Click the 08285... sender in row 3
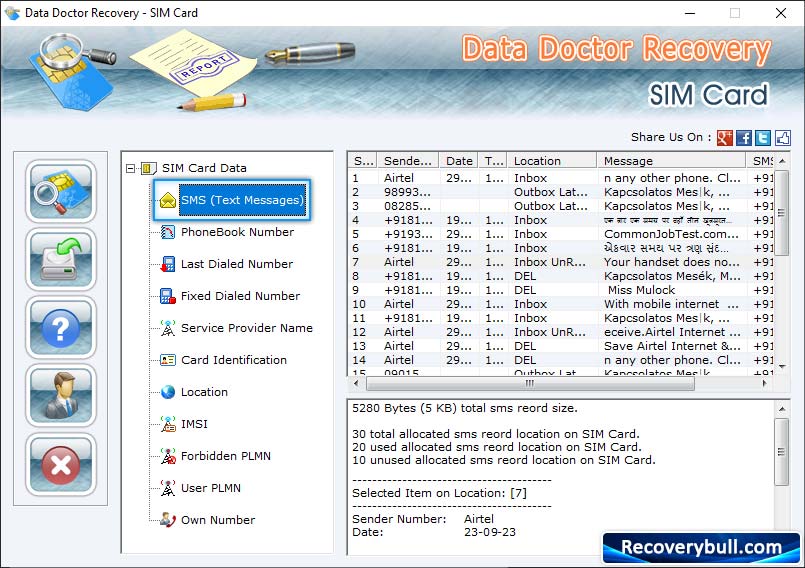Viewport: 805px width, 568px height. 407,206
